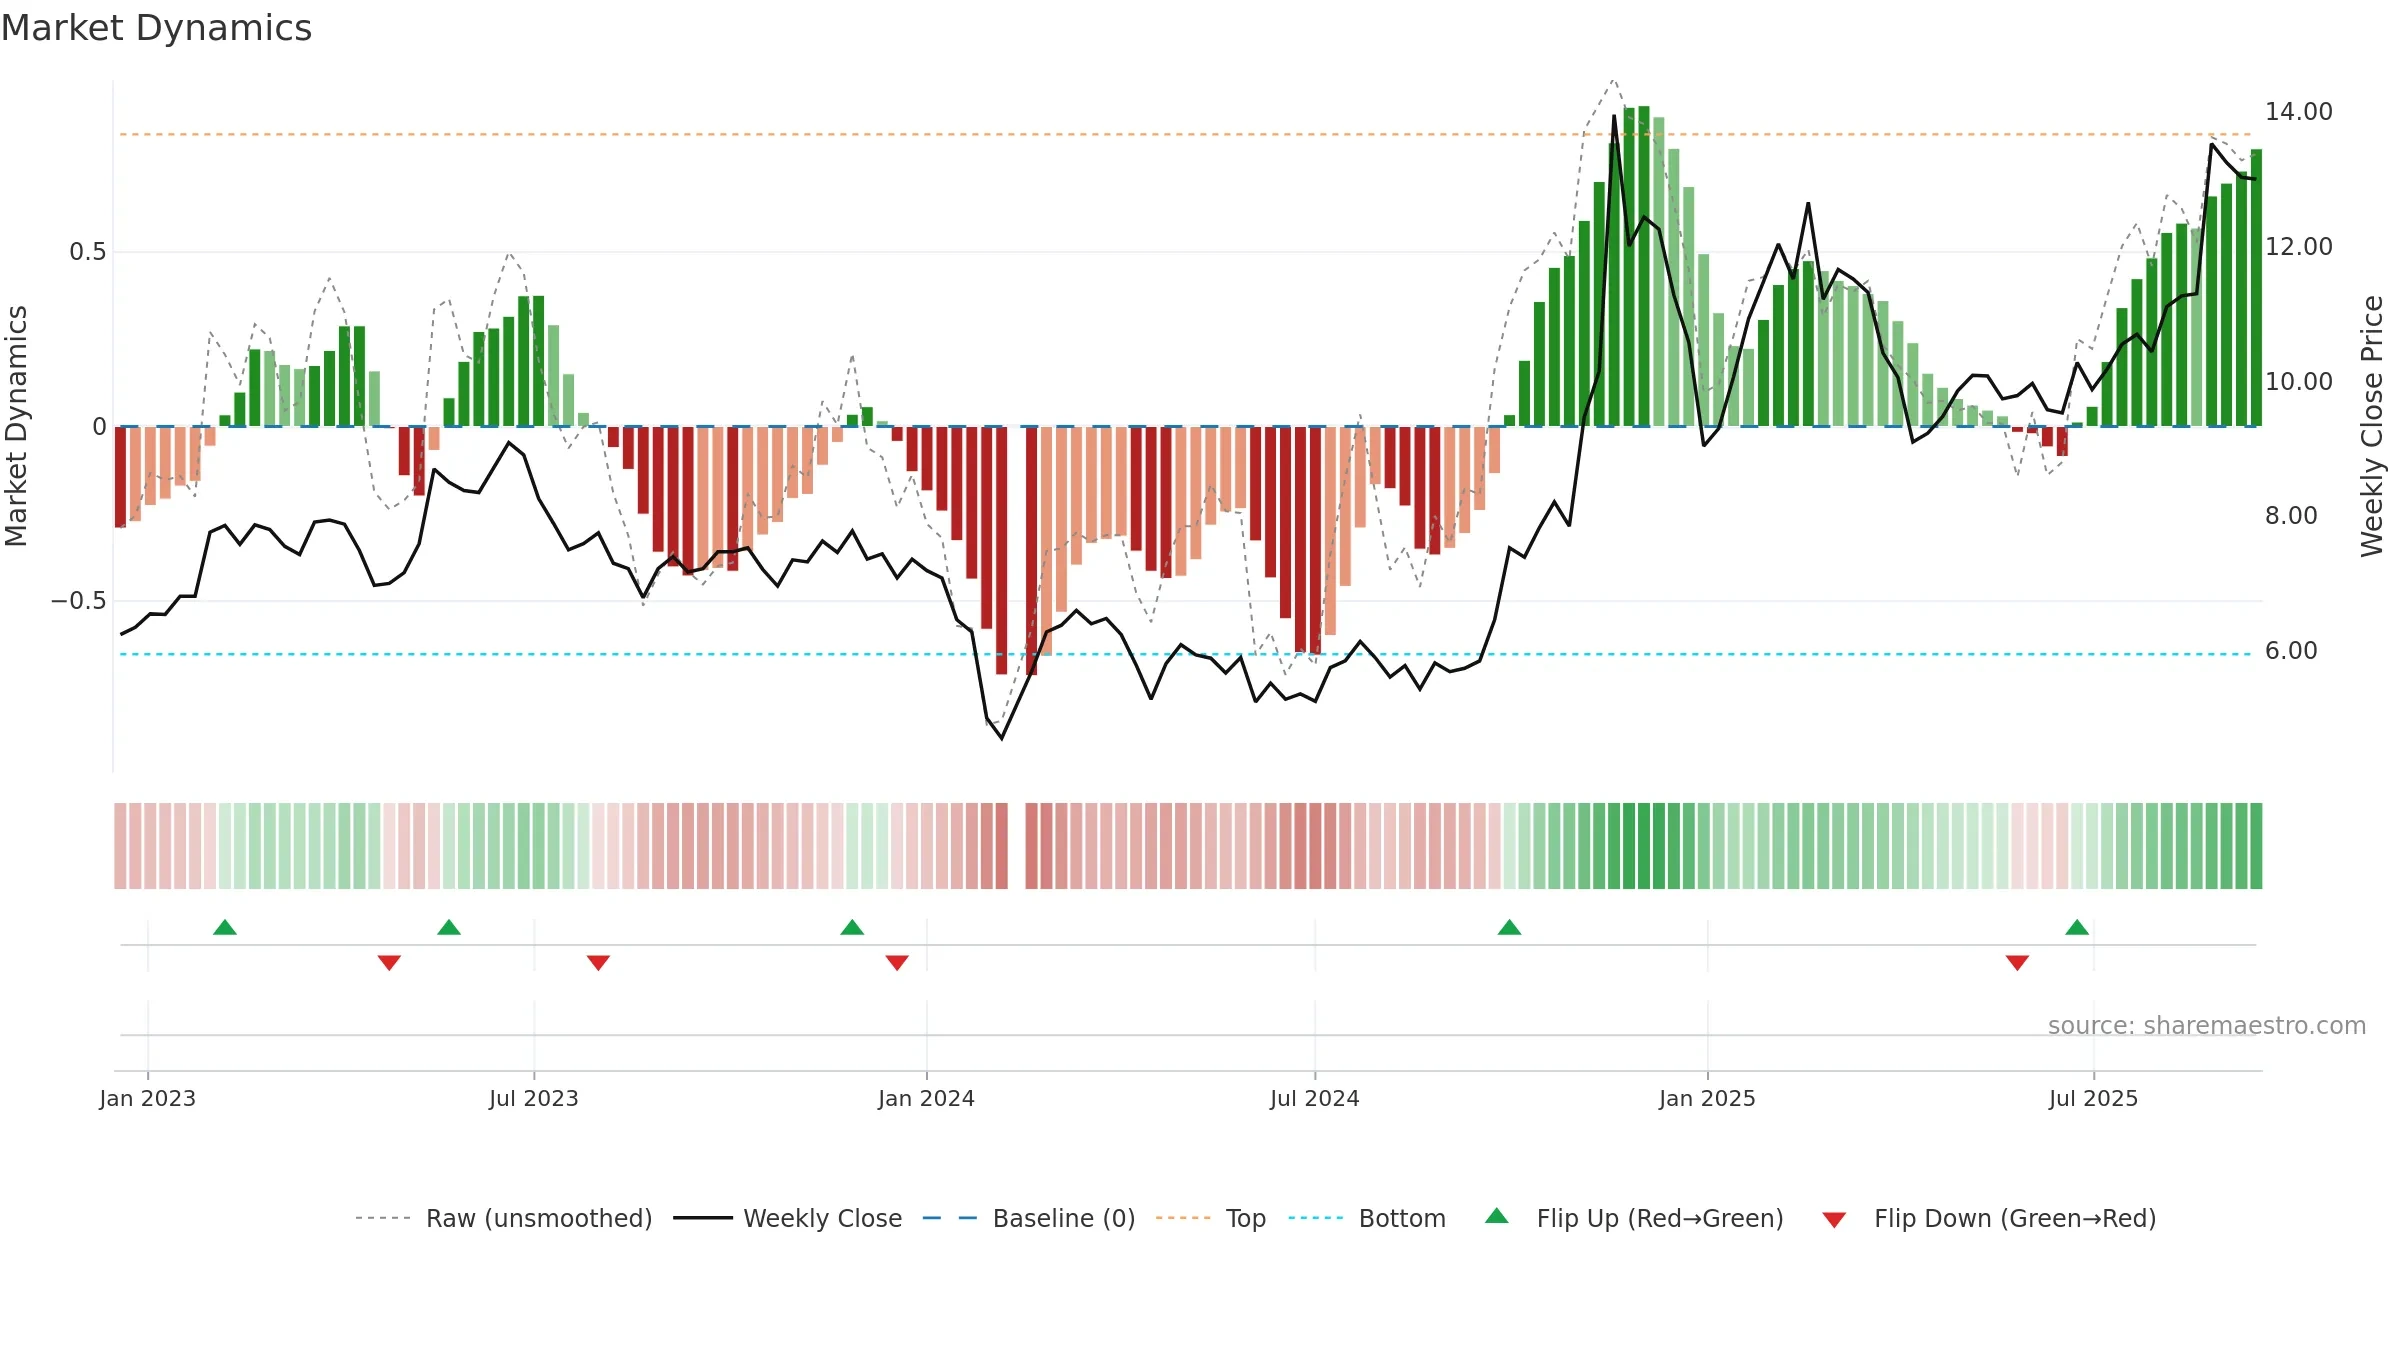Toggle the Weekly Close legend entry

point(787,1218)
